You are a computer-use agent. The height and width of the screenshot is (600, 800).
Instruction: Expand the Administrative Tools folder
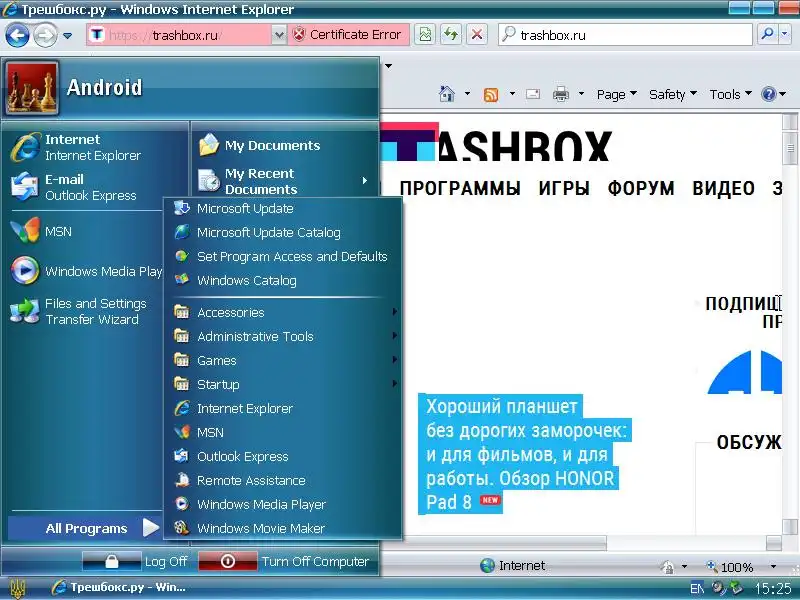(x=283, y=336)
